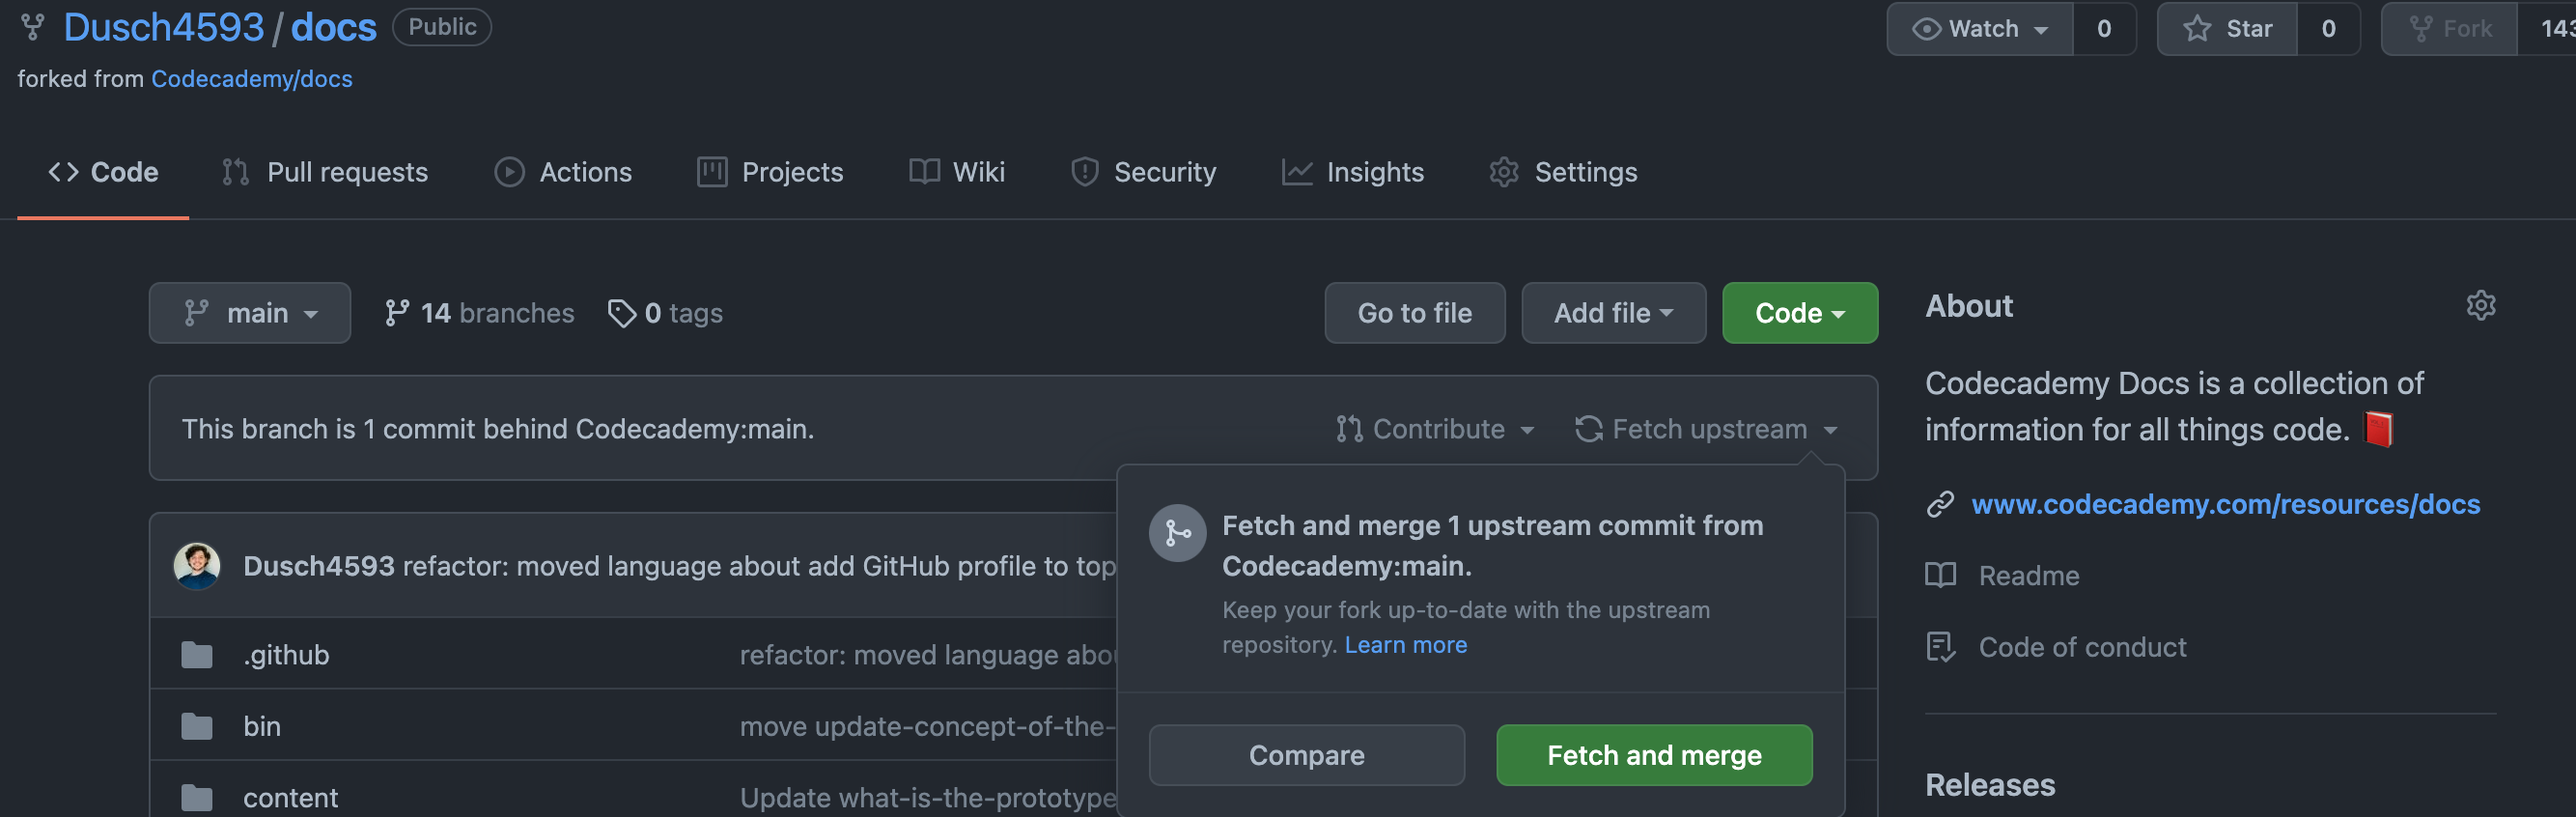The image size is (2576, 817).
Task: View the 14 branches list
Action: coord(479,313)
